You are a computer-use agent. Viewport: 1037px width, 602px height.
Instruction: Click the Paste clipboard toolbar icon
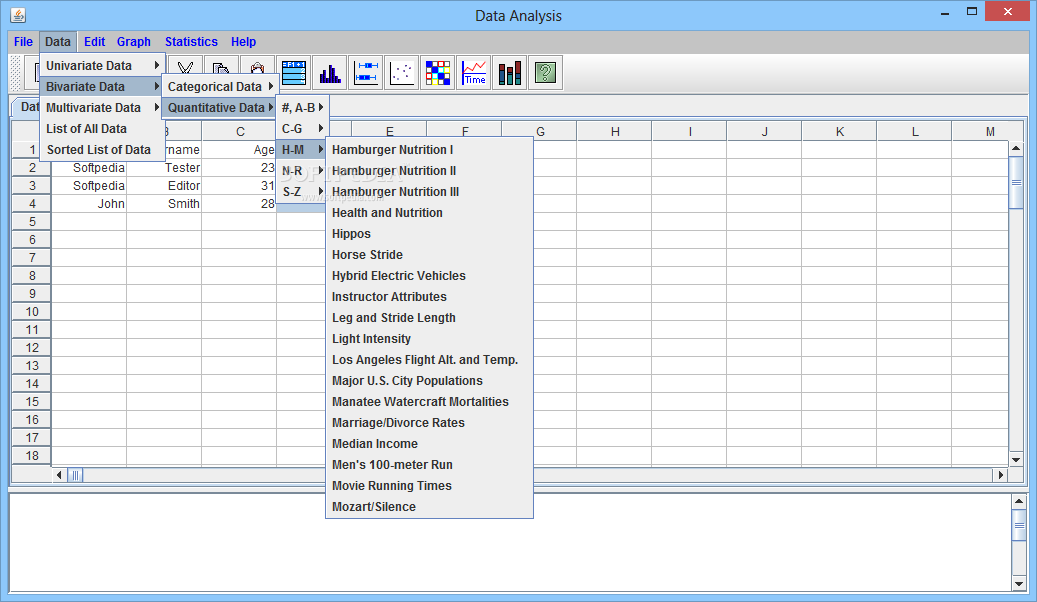tap(257, 69)
